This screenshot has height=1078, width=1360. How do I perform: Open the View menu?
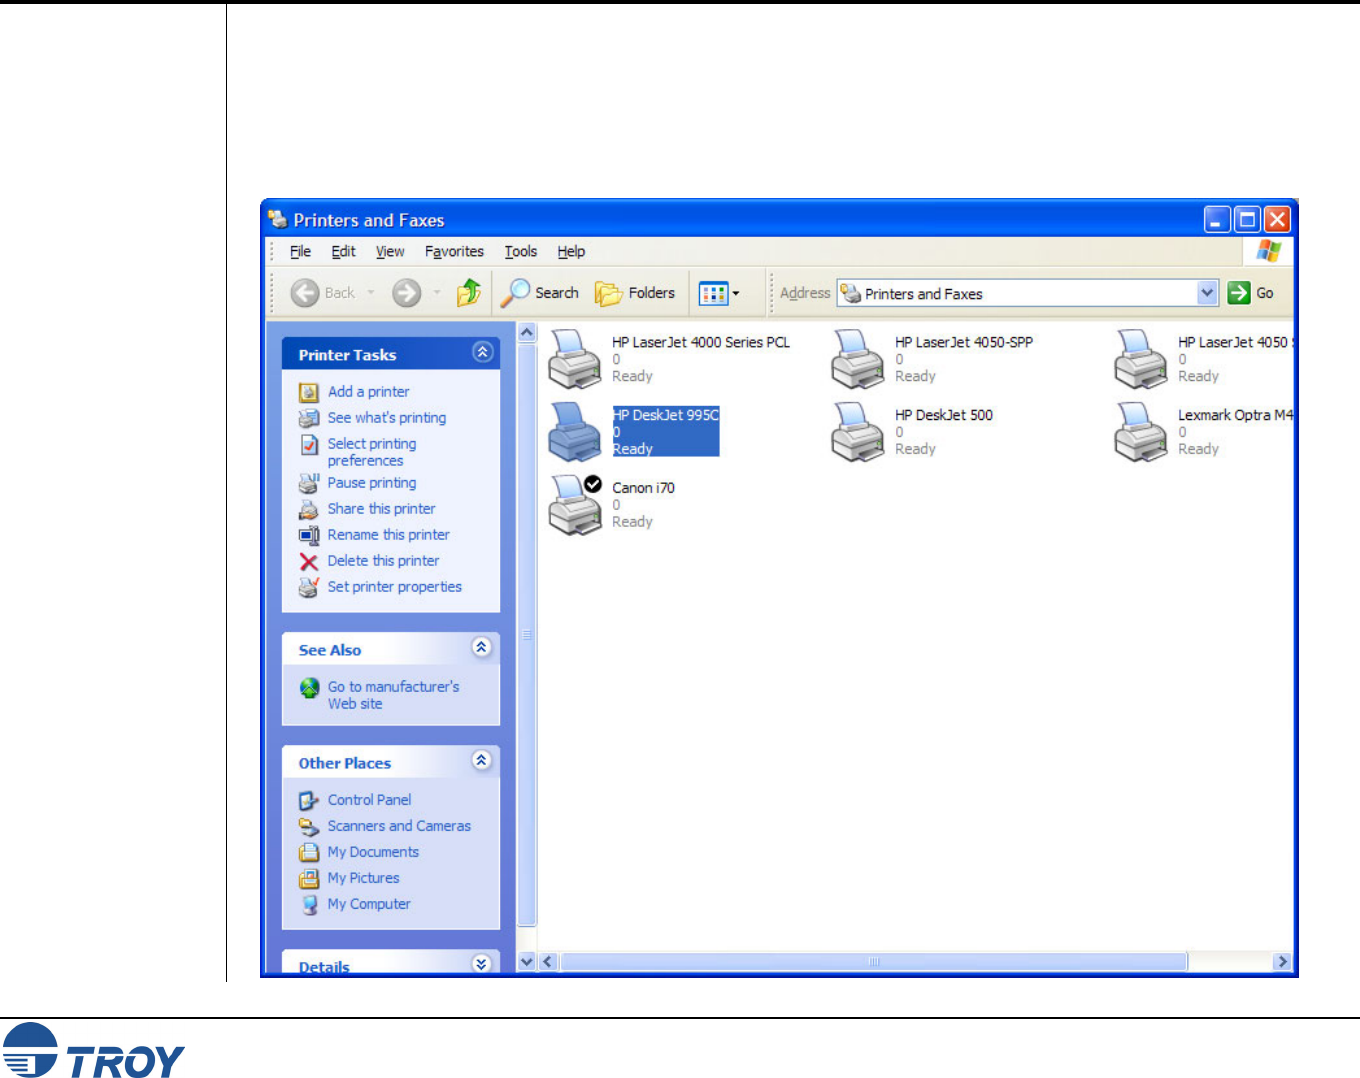coord(390,252)
